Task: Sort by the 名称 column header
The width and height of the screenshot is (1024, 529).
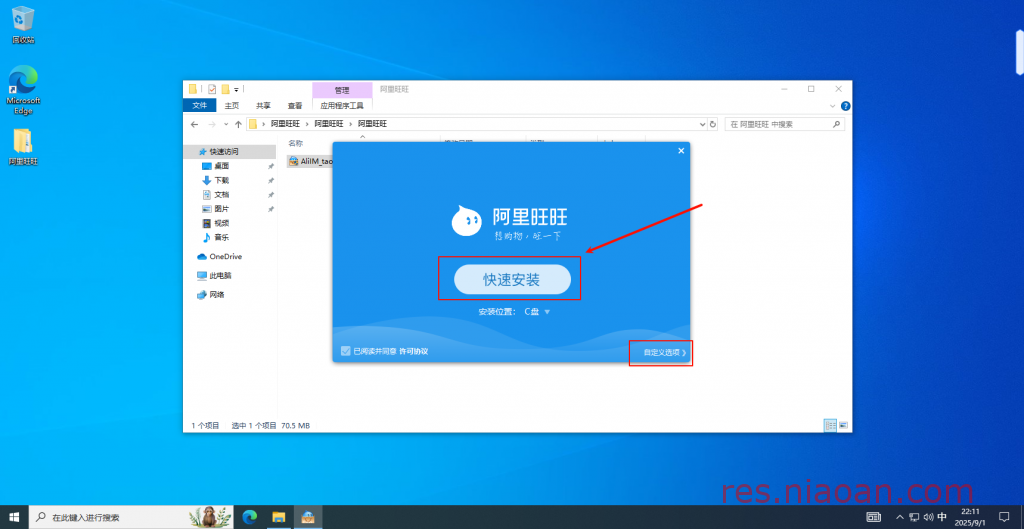Action: pyautogui.click(x=296, y=142)
